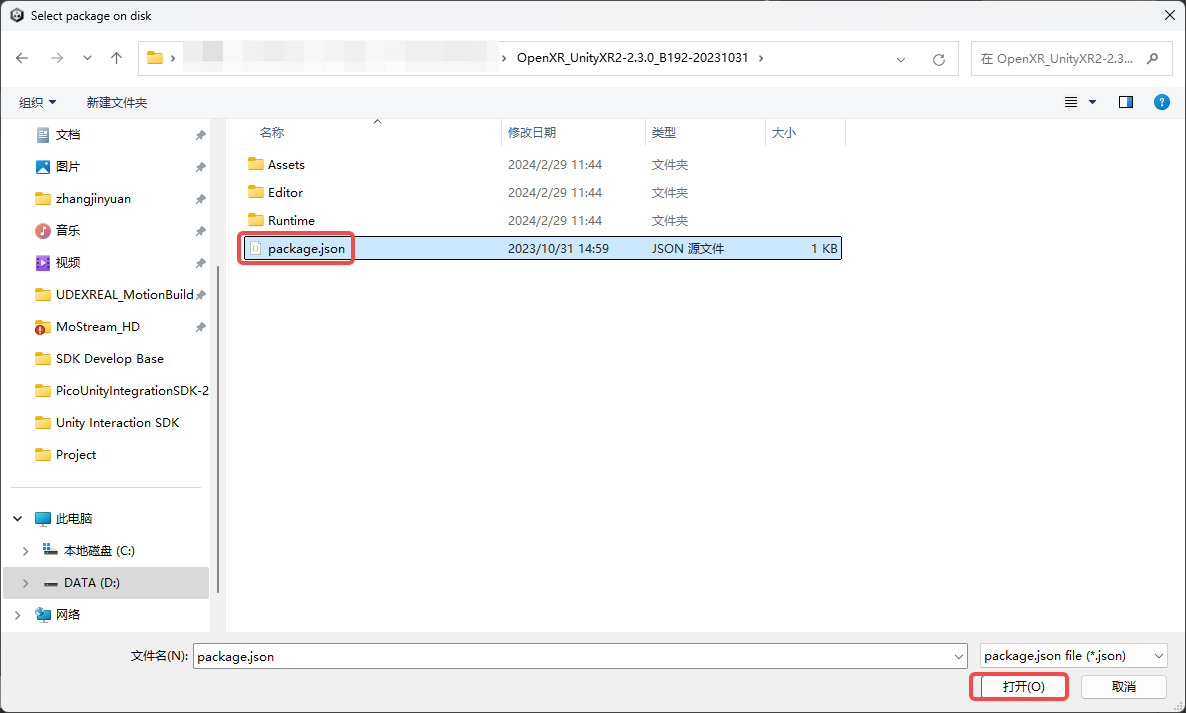Open the view mode options dropdown

coord(1092,102)
